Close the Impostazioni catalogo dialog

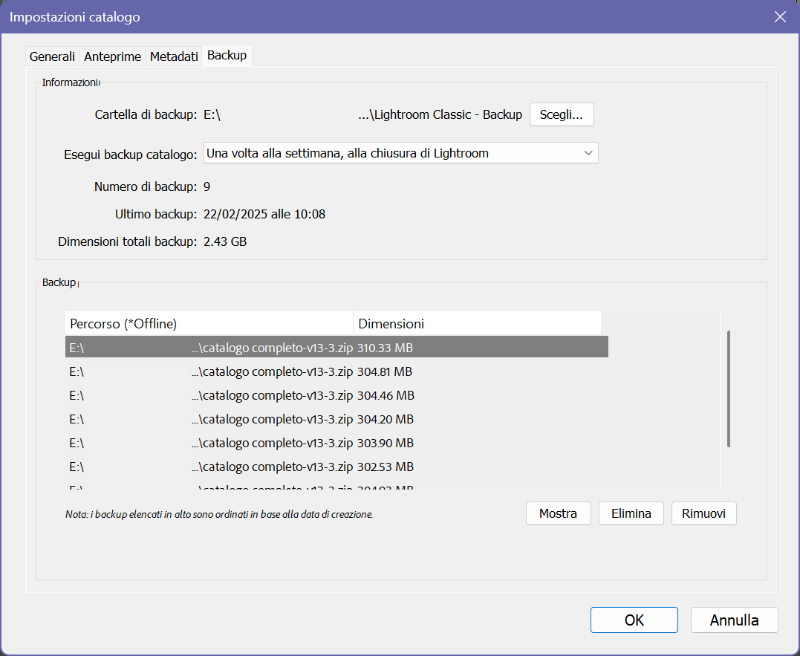click(x=780, y=17)
